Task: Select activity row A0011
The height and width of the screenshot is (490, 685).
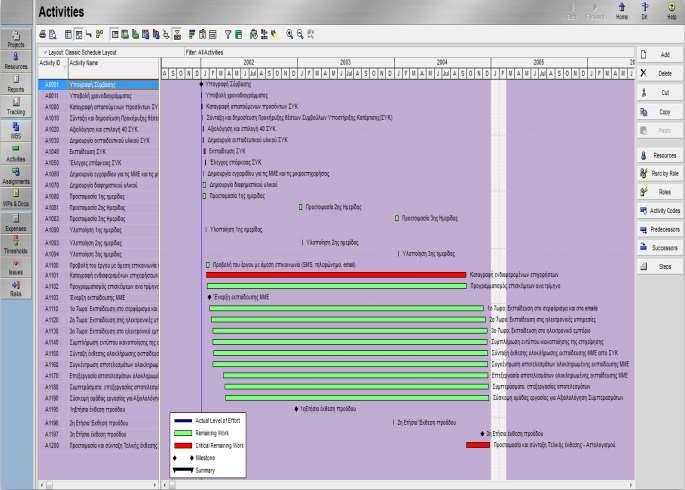Action: click(x=99, y=96)
